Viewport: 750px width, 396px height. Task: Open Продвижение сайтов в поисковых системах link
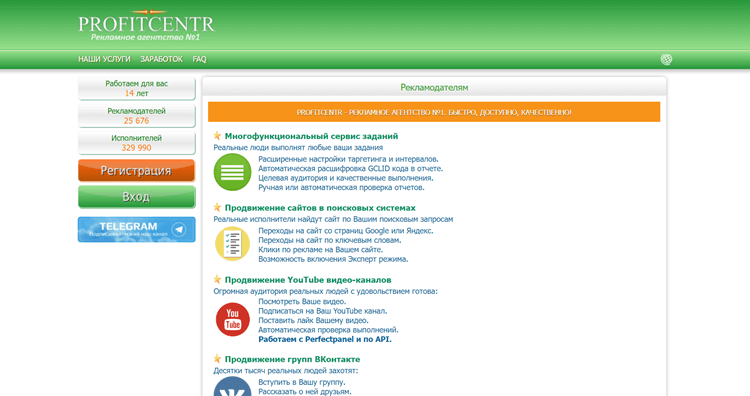pos(320,208)
